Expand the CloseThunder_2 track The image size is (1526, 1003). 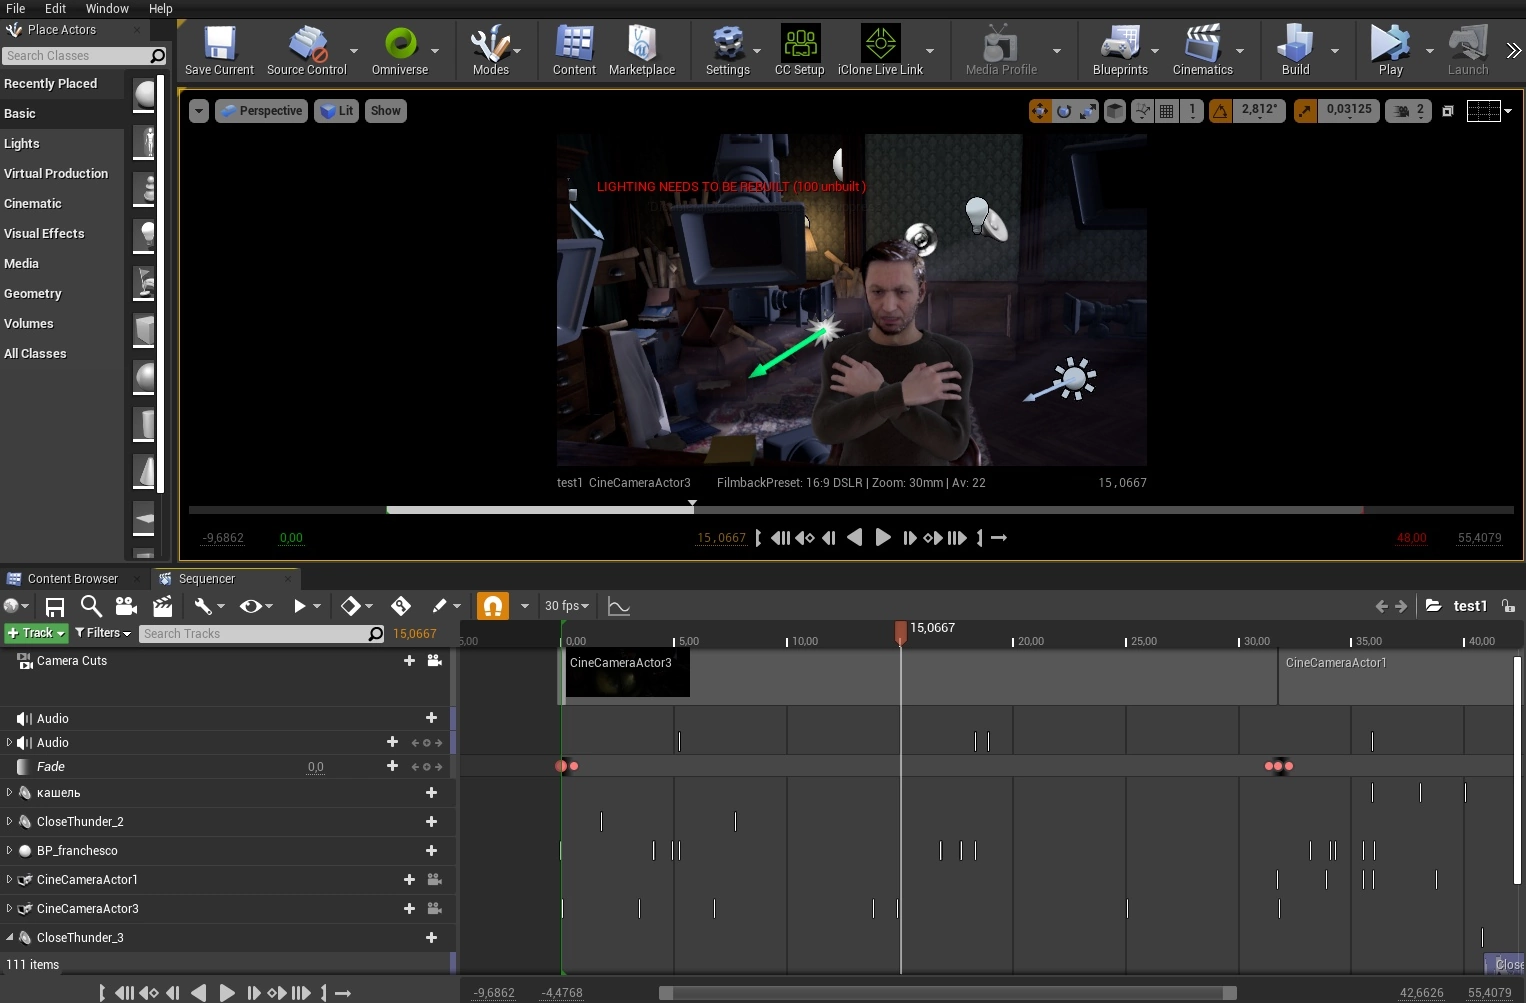pos(9,821)
